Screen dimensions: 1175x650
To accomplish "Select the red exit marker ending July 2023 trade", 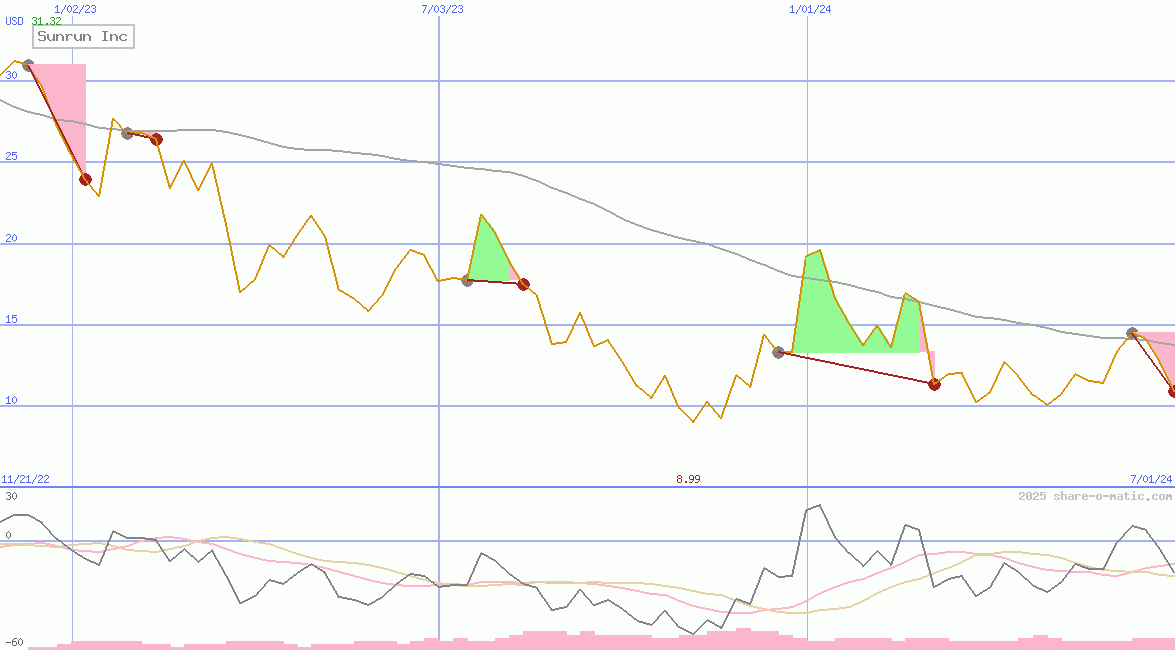I will pos(523,285).
